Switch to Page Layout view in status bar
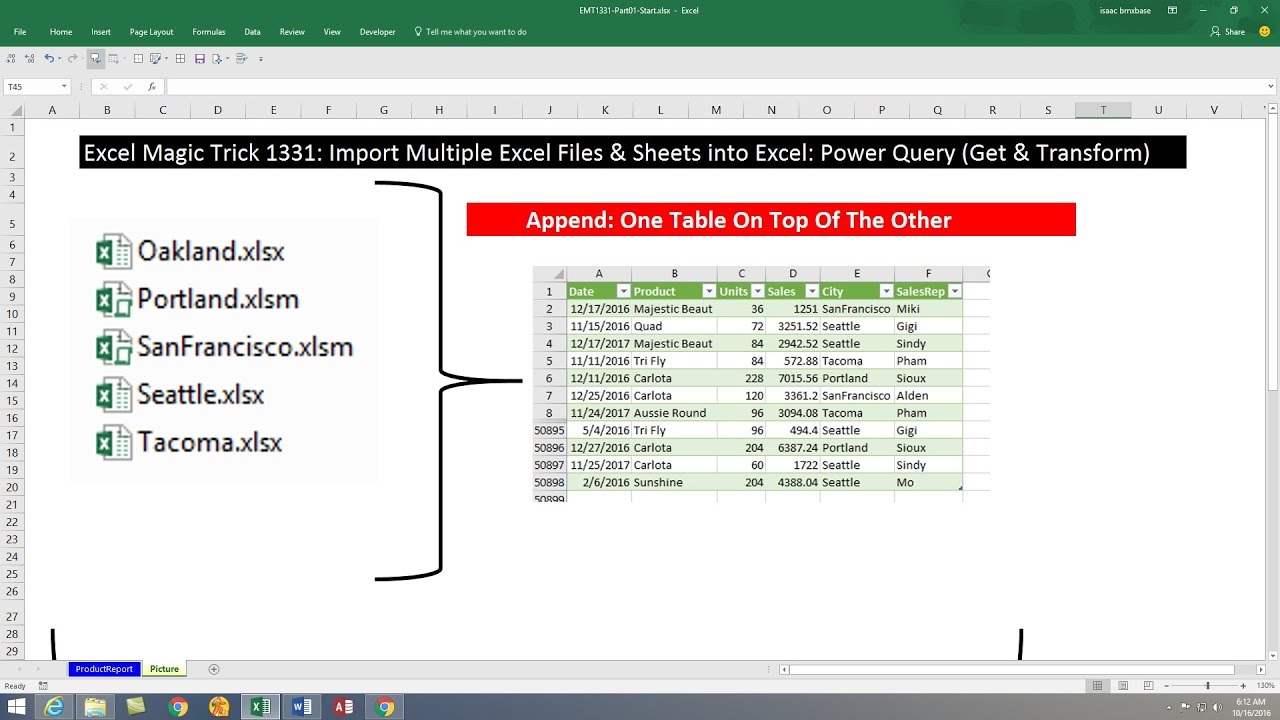Viewport: 1280px width, 720px height. [x=1121, y=686]
